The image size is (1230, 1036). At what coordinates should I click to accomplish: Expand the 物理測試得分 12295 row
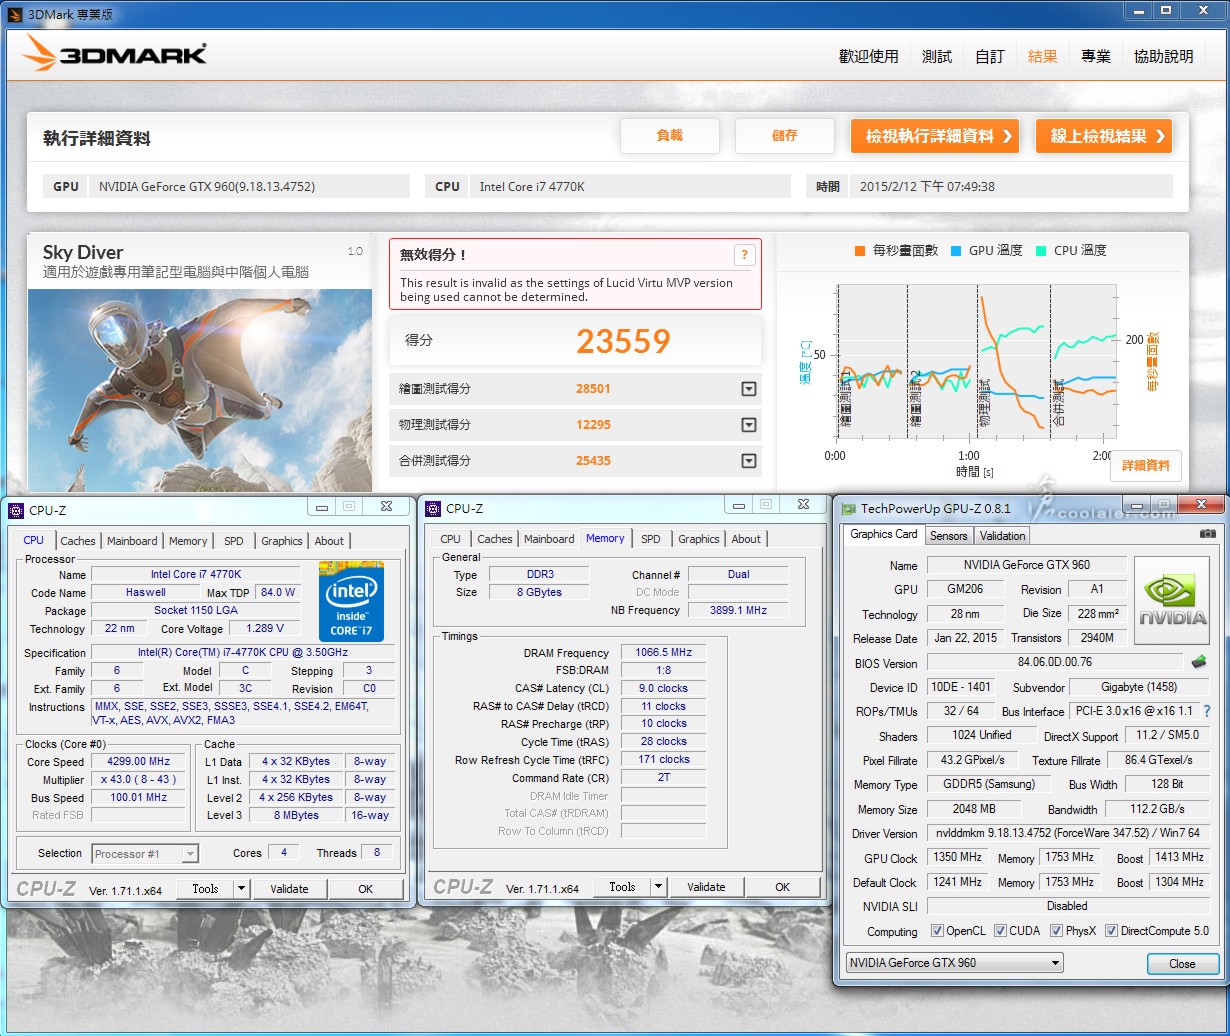pyautogui.click(x=748, y=425)
